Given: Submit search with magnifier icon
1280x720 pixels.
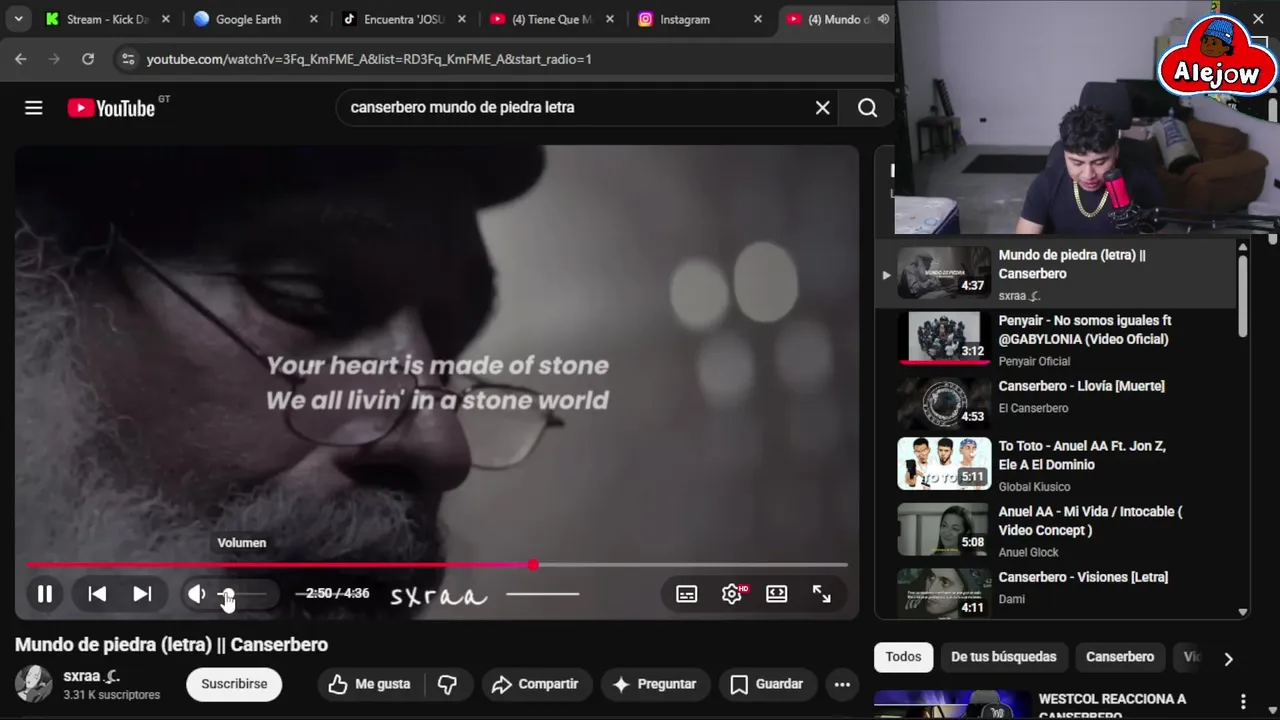Looking at the screenshot, I should (x=868, y=108).
